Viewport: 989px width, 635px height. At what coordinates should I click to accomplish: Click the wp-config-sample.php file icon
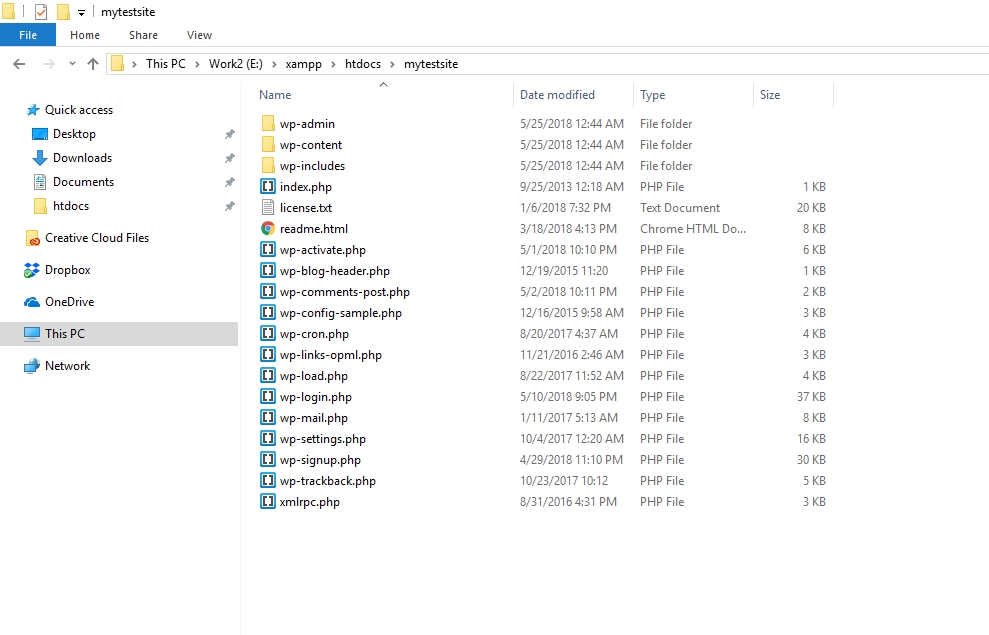click(x=268, y=312)
